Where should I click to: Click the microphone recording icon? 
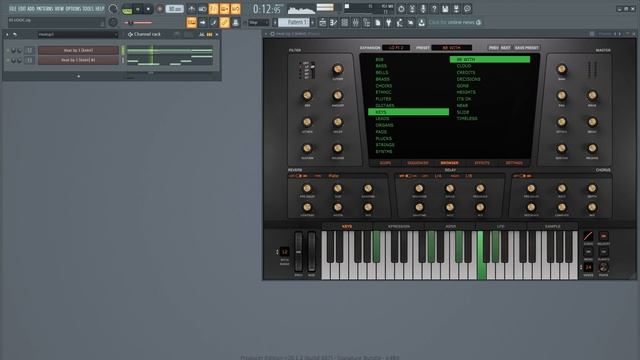(423, 9)
